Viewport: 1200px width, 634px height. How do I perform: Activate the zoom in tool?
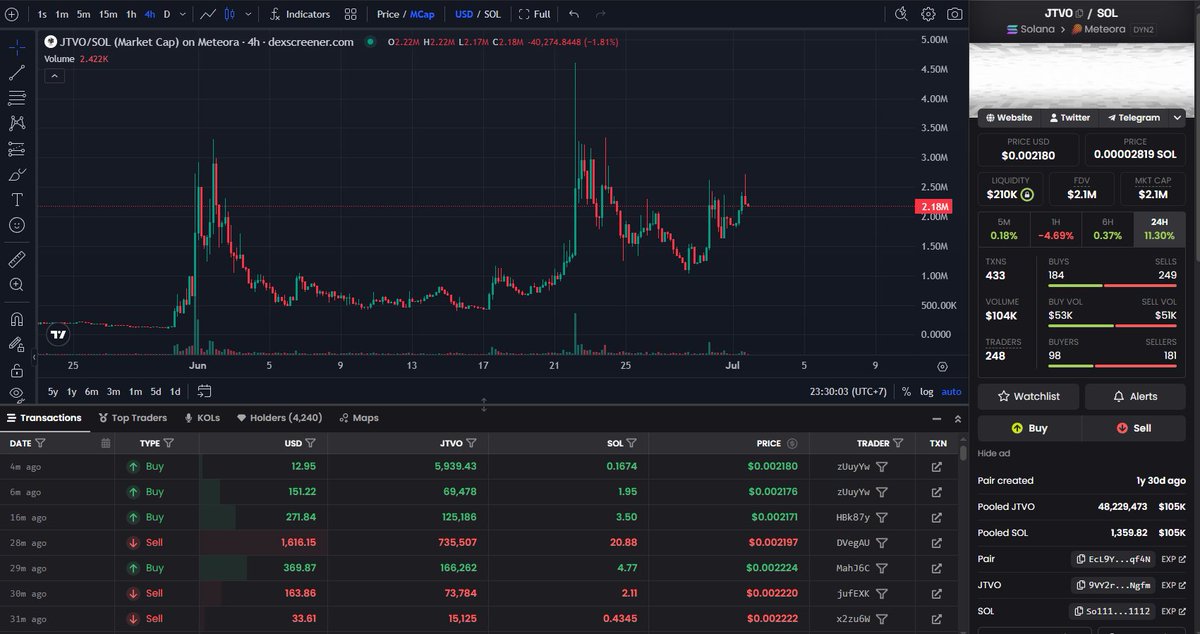coord(17,285)
